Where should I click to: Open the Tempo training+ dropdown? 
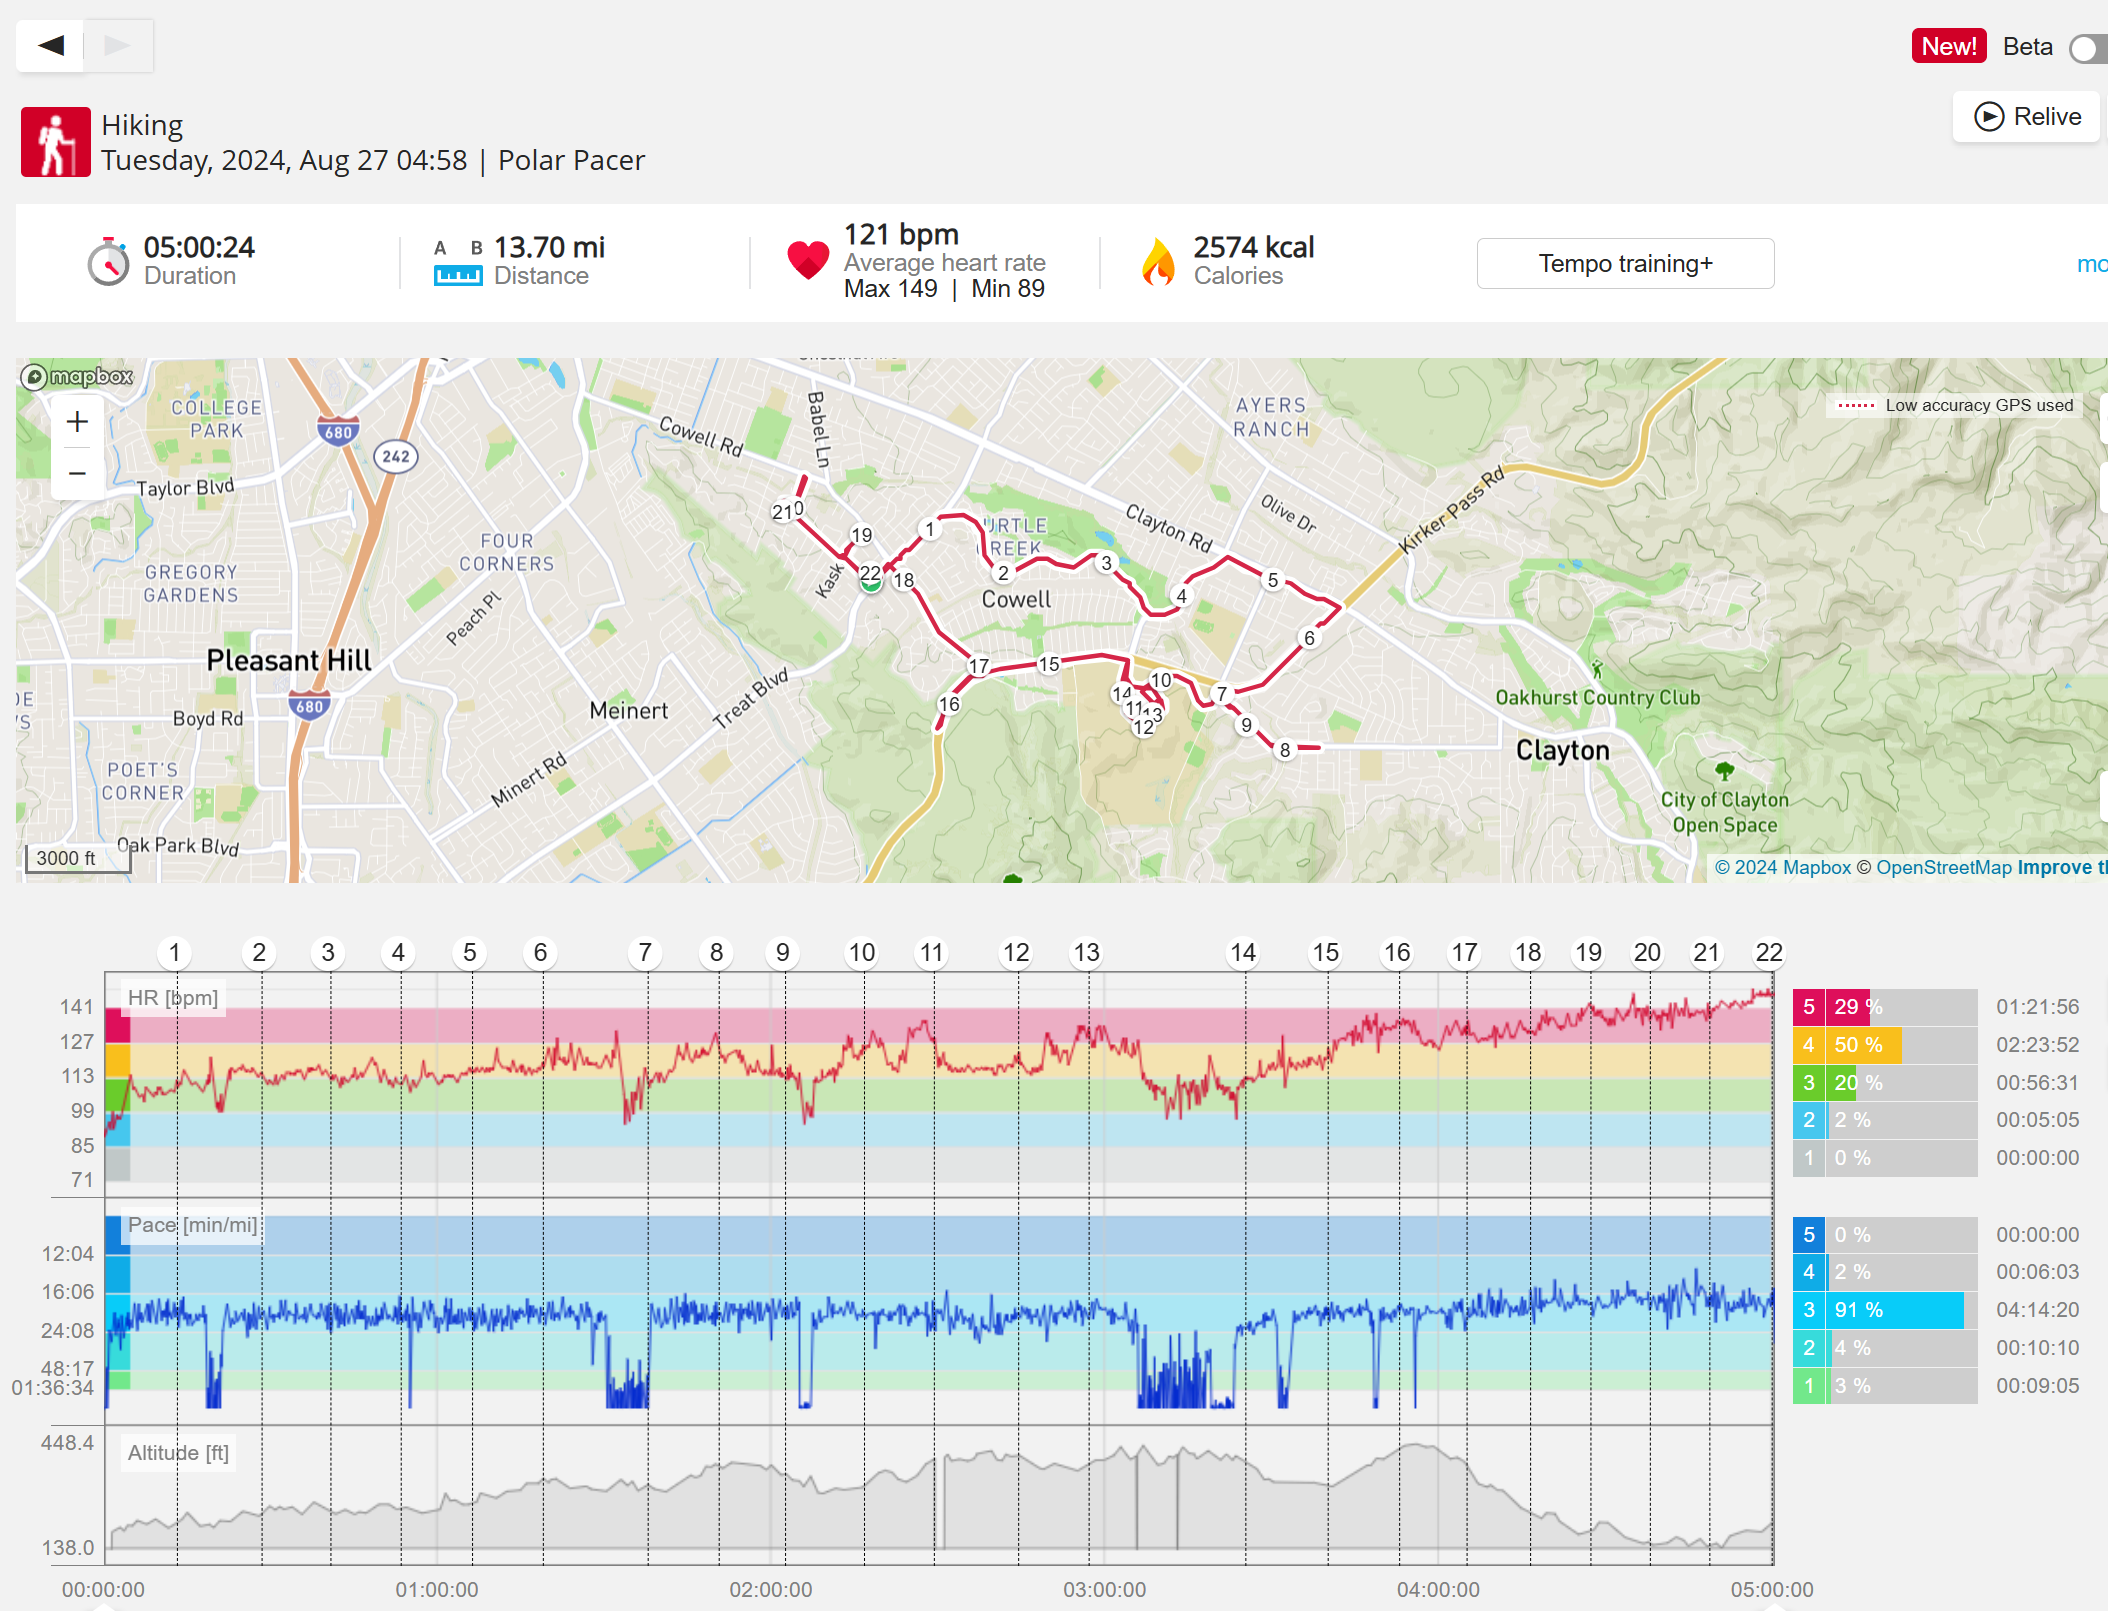(x=1625, y=263)
